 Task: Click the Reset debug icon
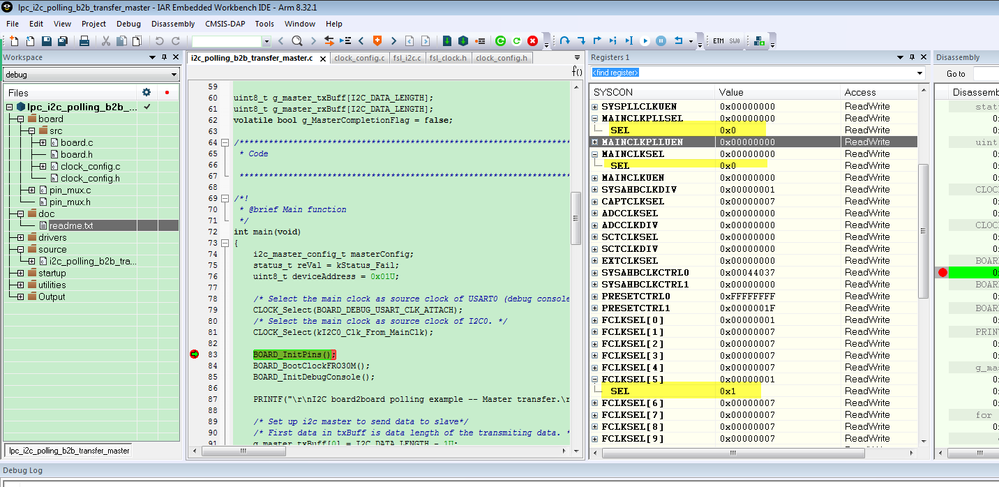pyautogui.click(x=678, y=41)
